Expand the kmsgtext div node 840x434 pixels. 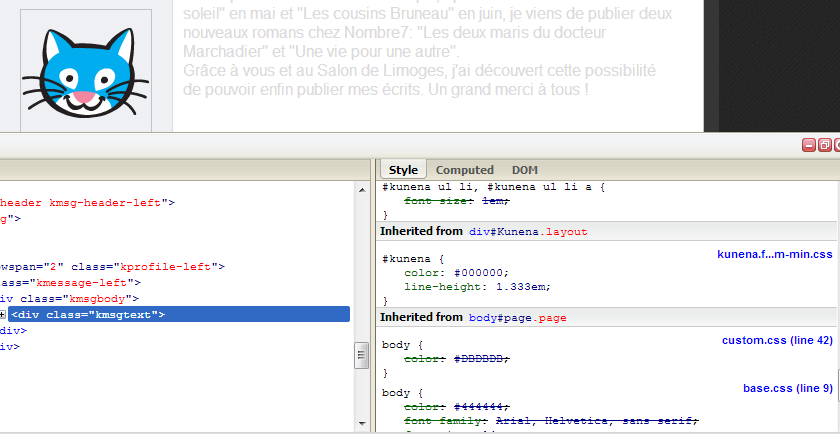tap(3, 315)
